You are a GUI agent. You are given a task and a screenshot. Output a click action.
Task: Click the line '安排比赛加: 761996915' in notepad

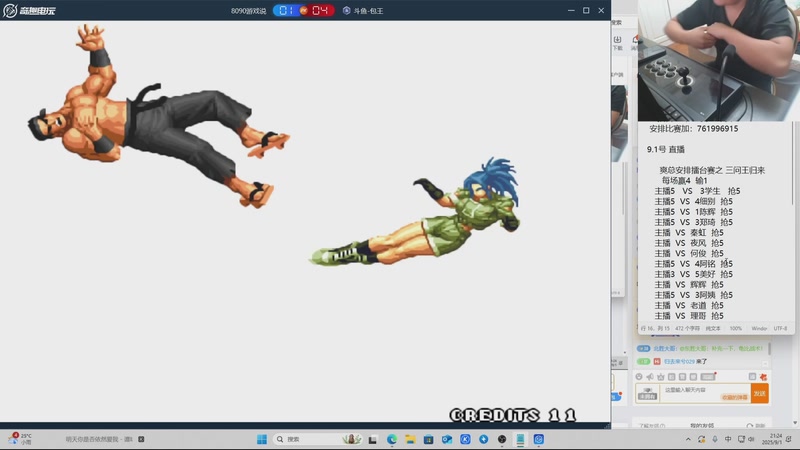[693, 129]
